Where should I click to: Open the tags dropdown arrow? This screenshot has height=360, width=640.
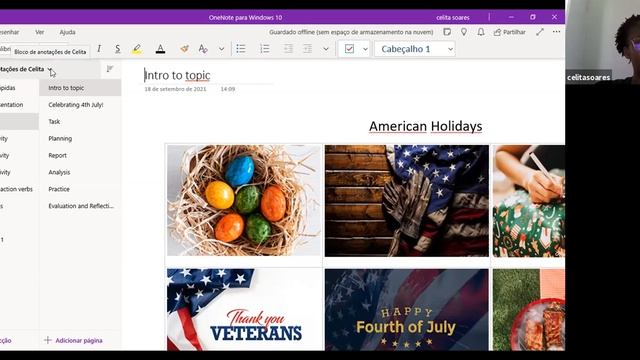click(x=365, y=49)
